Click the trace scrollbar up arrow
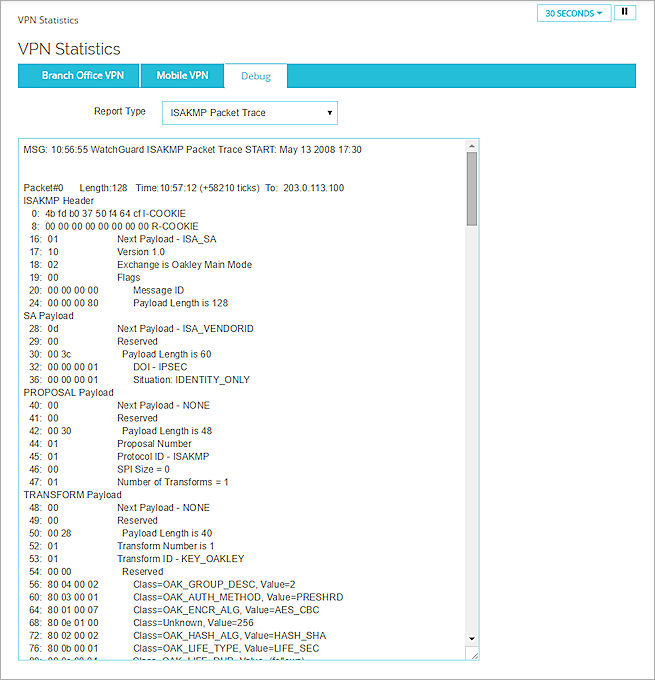 [472, 146]
